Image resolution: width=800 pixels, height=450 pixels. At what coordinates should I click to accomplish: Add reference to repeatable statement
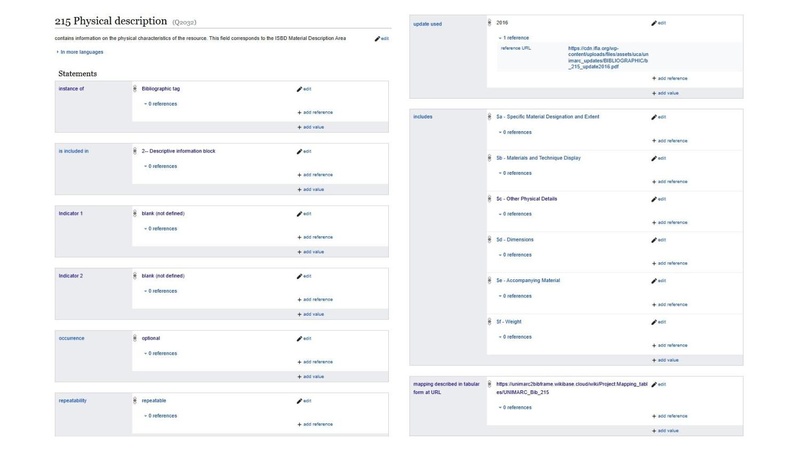(315, 424)
